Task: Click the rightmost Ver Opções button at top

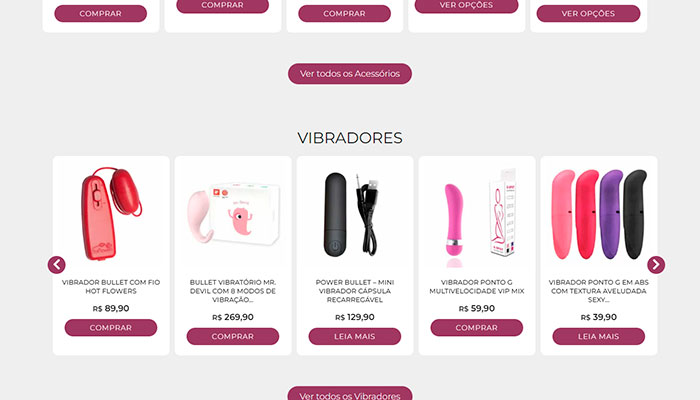Action: pyautogui.click(x=588, y=13)
